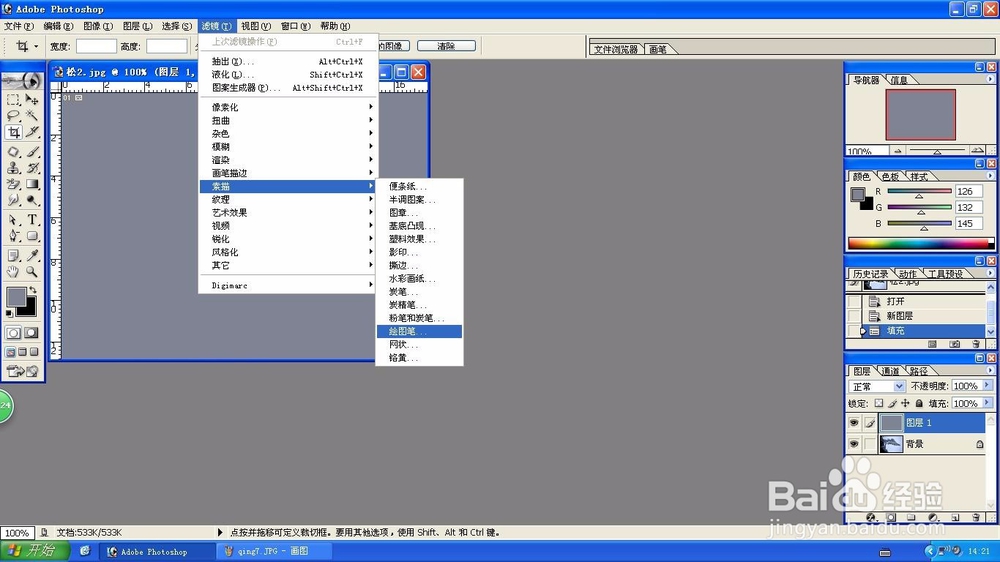The height and width of the screenshot is (562, 1000).
Task: Select the Lasso tool
Action: [x=13, y=115]
